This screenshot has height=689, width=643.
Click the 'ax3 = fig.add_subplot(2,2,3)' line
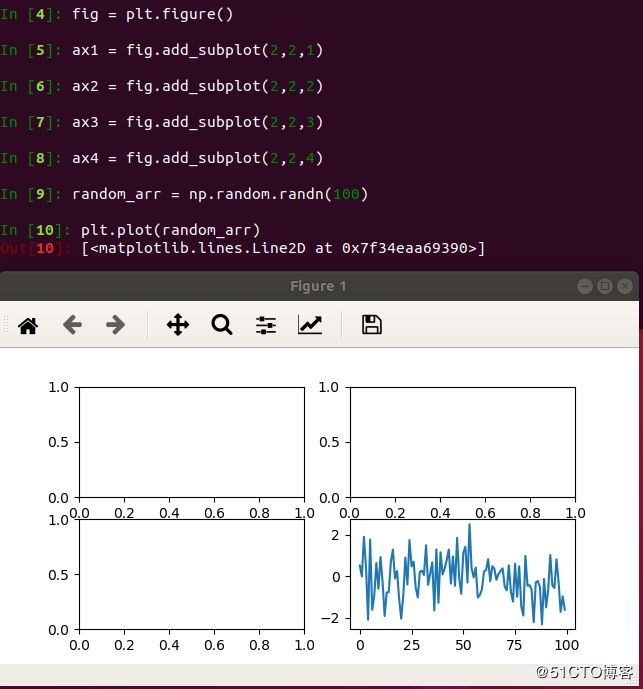coord(197,122)
